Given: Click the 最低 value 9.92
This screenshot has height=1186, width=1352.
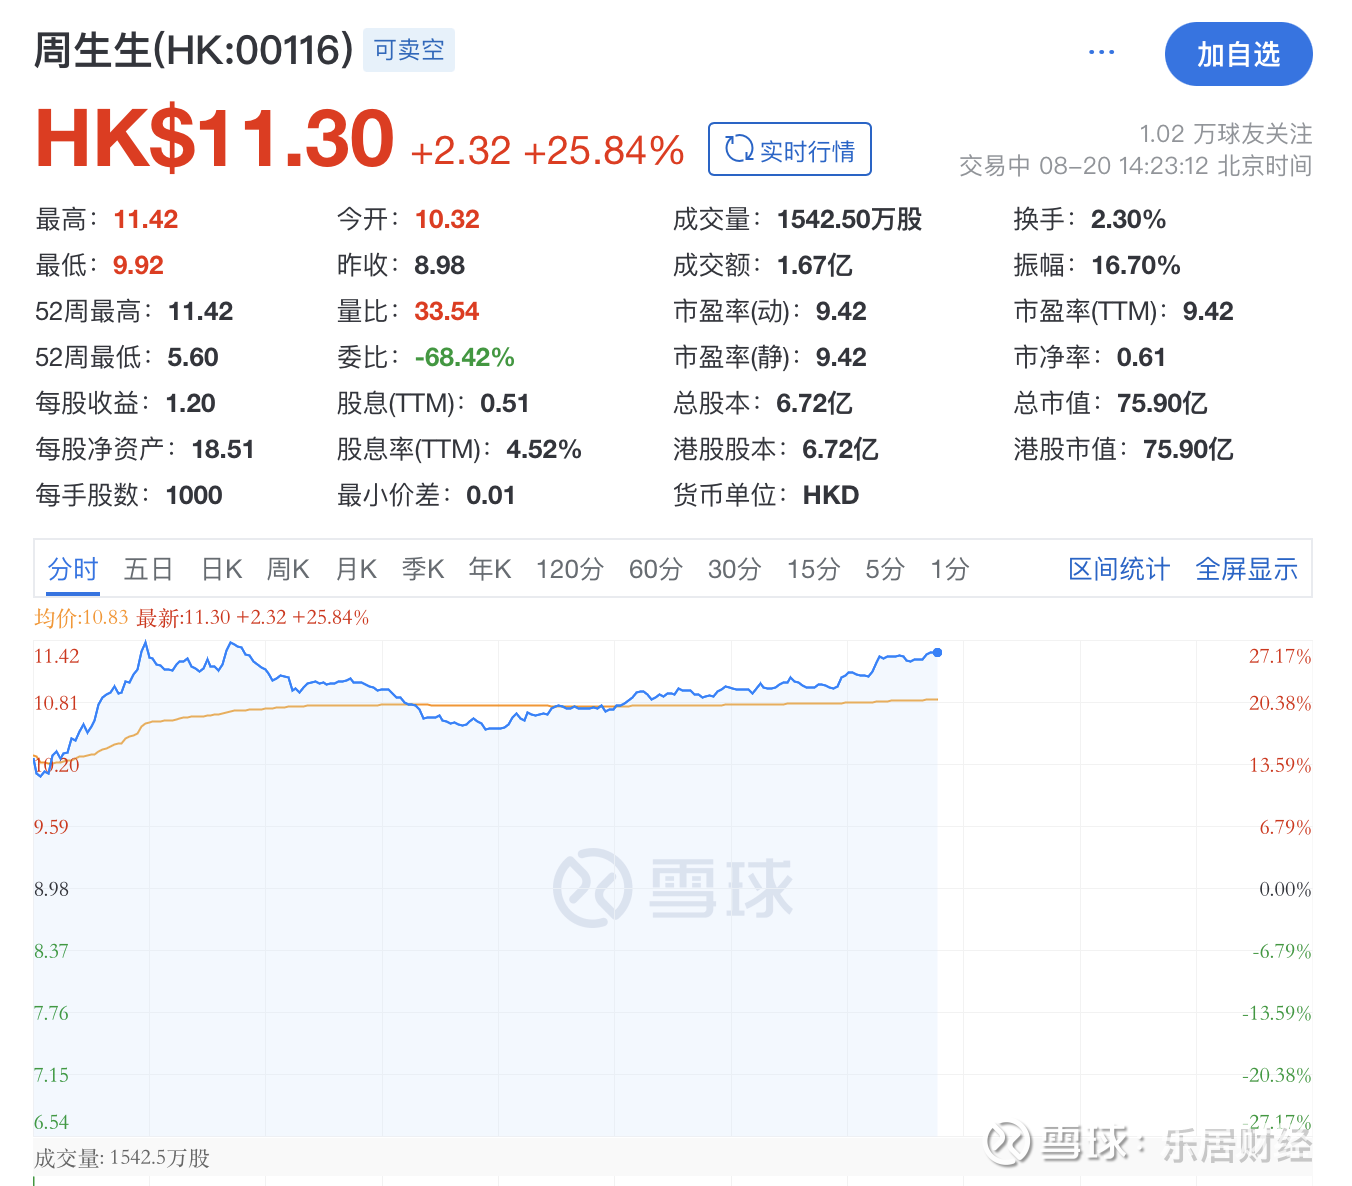Looking at the screenshot, I should 138,265.
